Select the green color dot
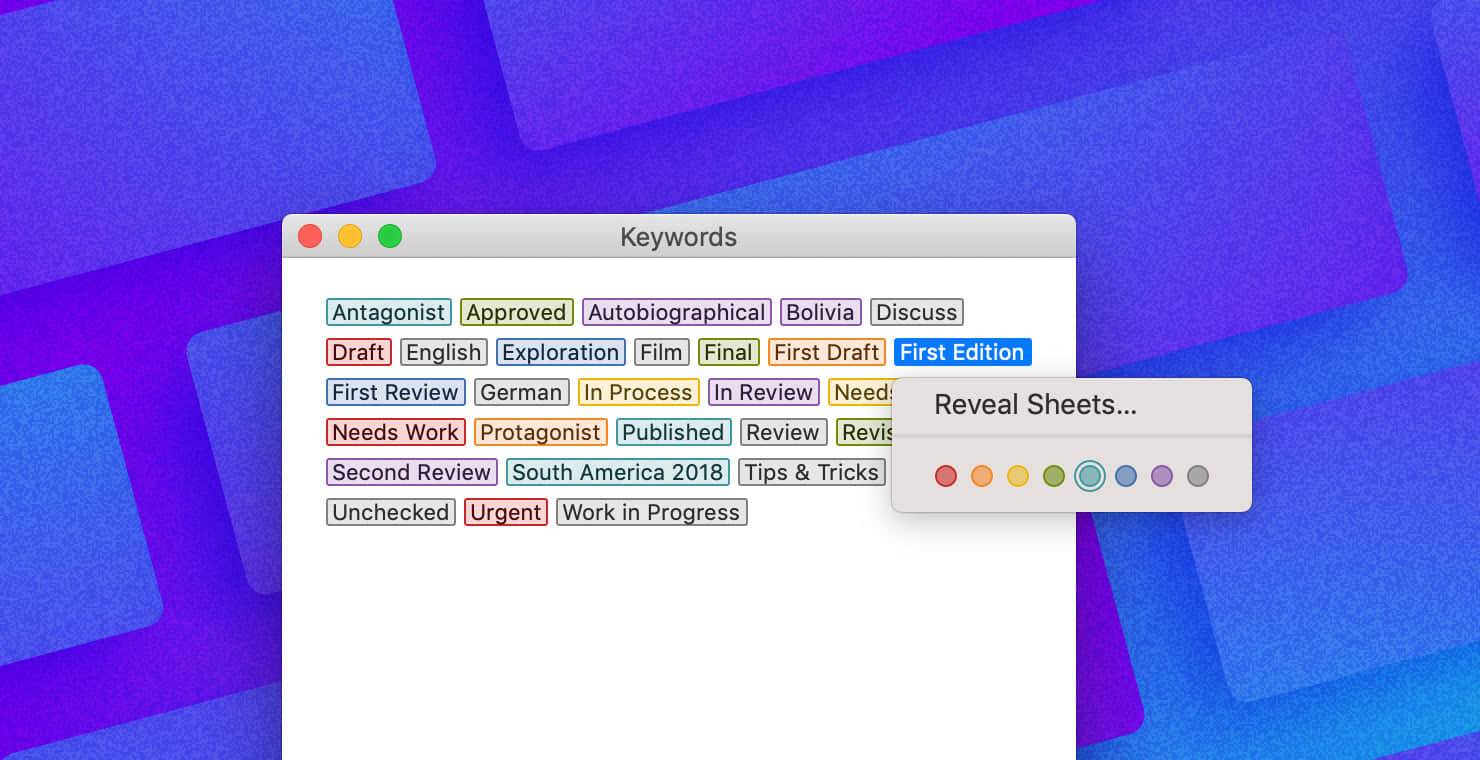Screen dimensions: 1480x760 (1054, 476)
